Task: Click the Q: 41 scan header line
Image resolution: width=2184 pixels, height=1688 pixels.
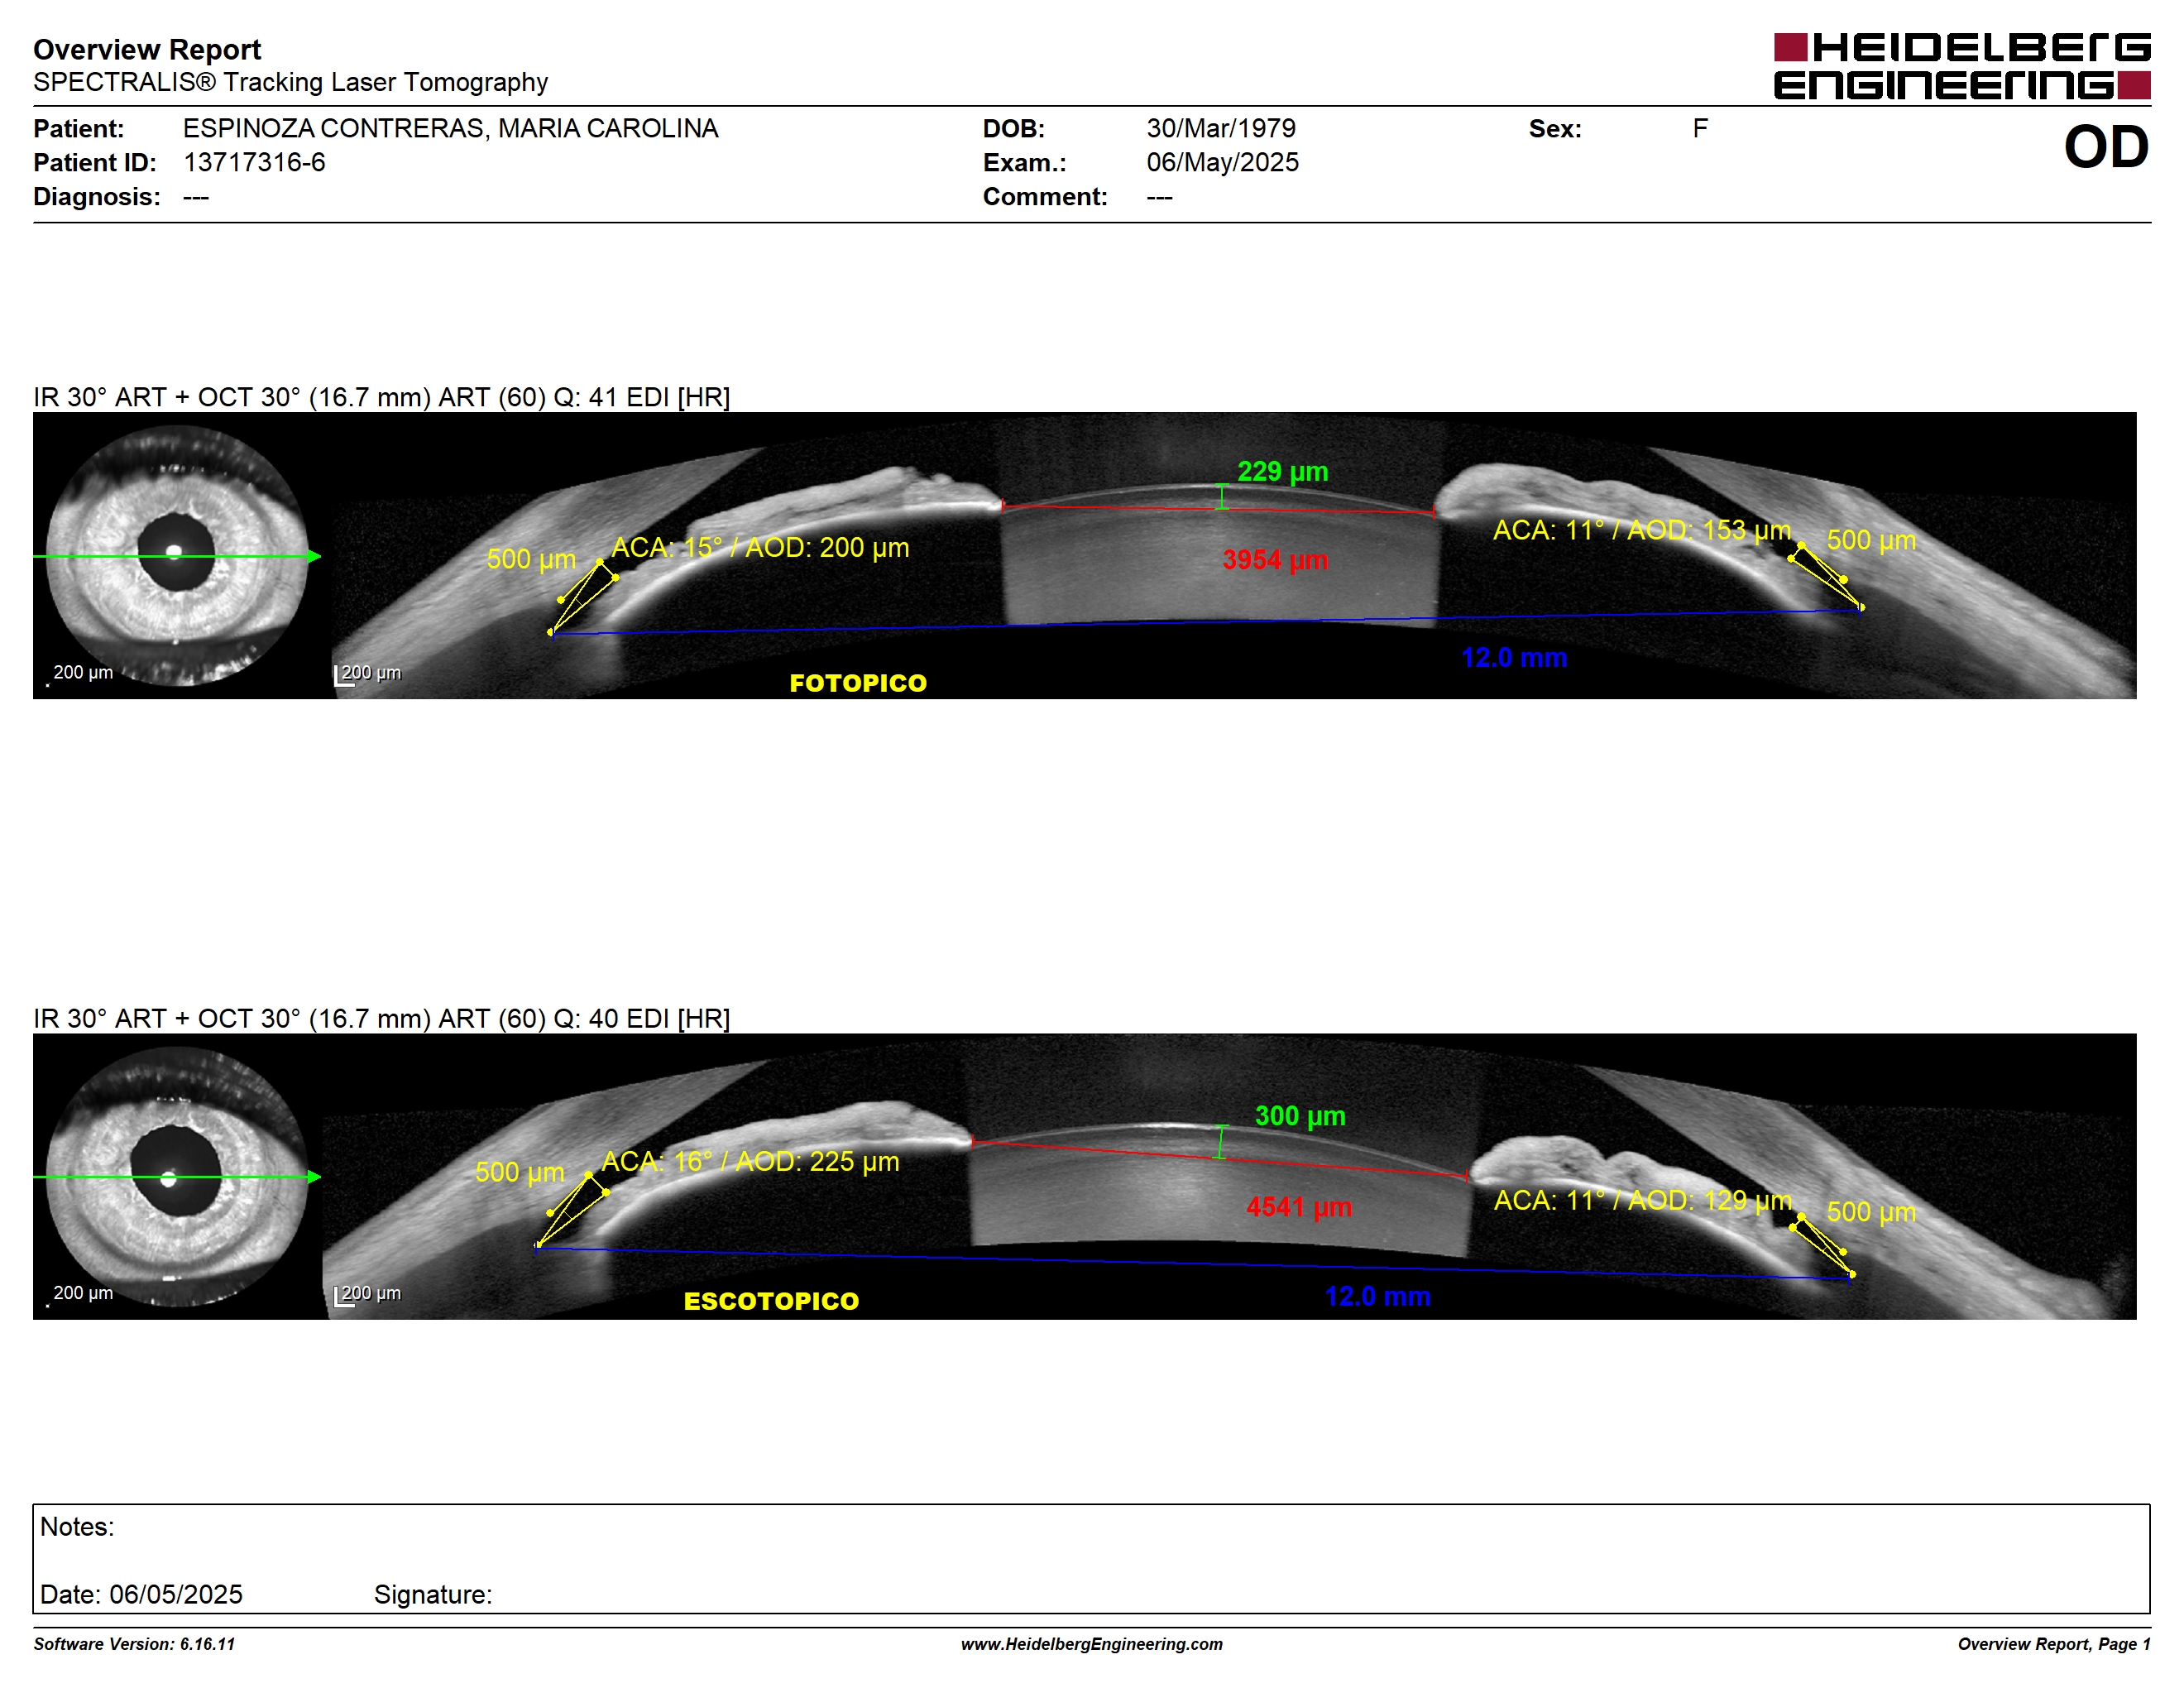Action: coord(382,397)
